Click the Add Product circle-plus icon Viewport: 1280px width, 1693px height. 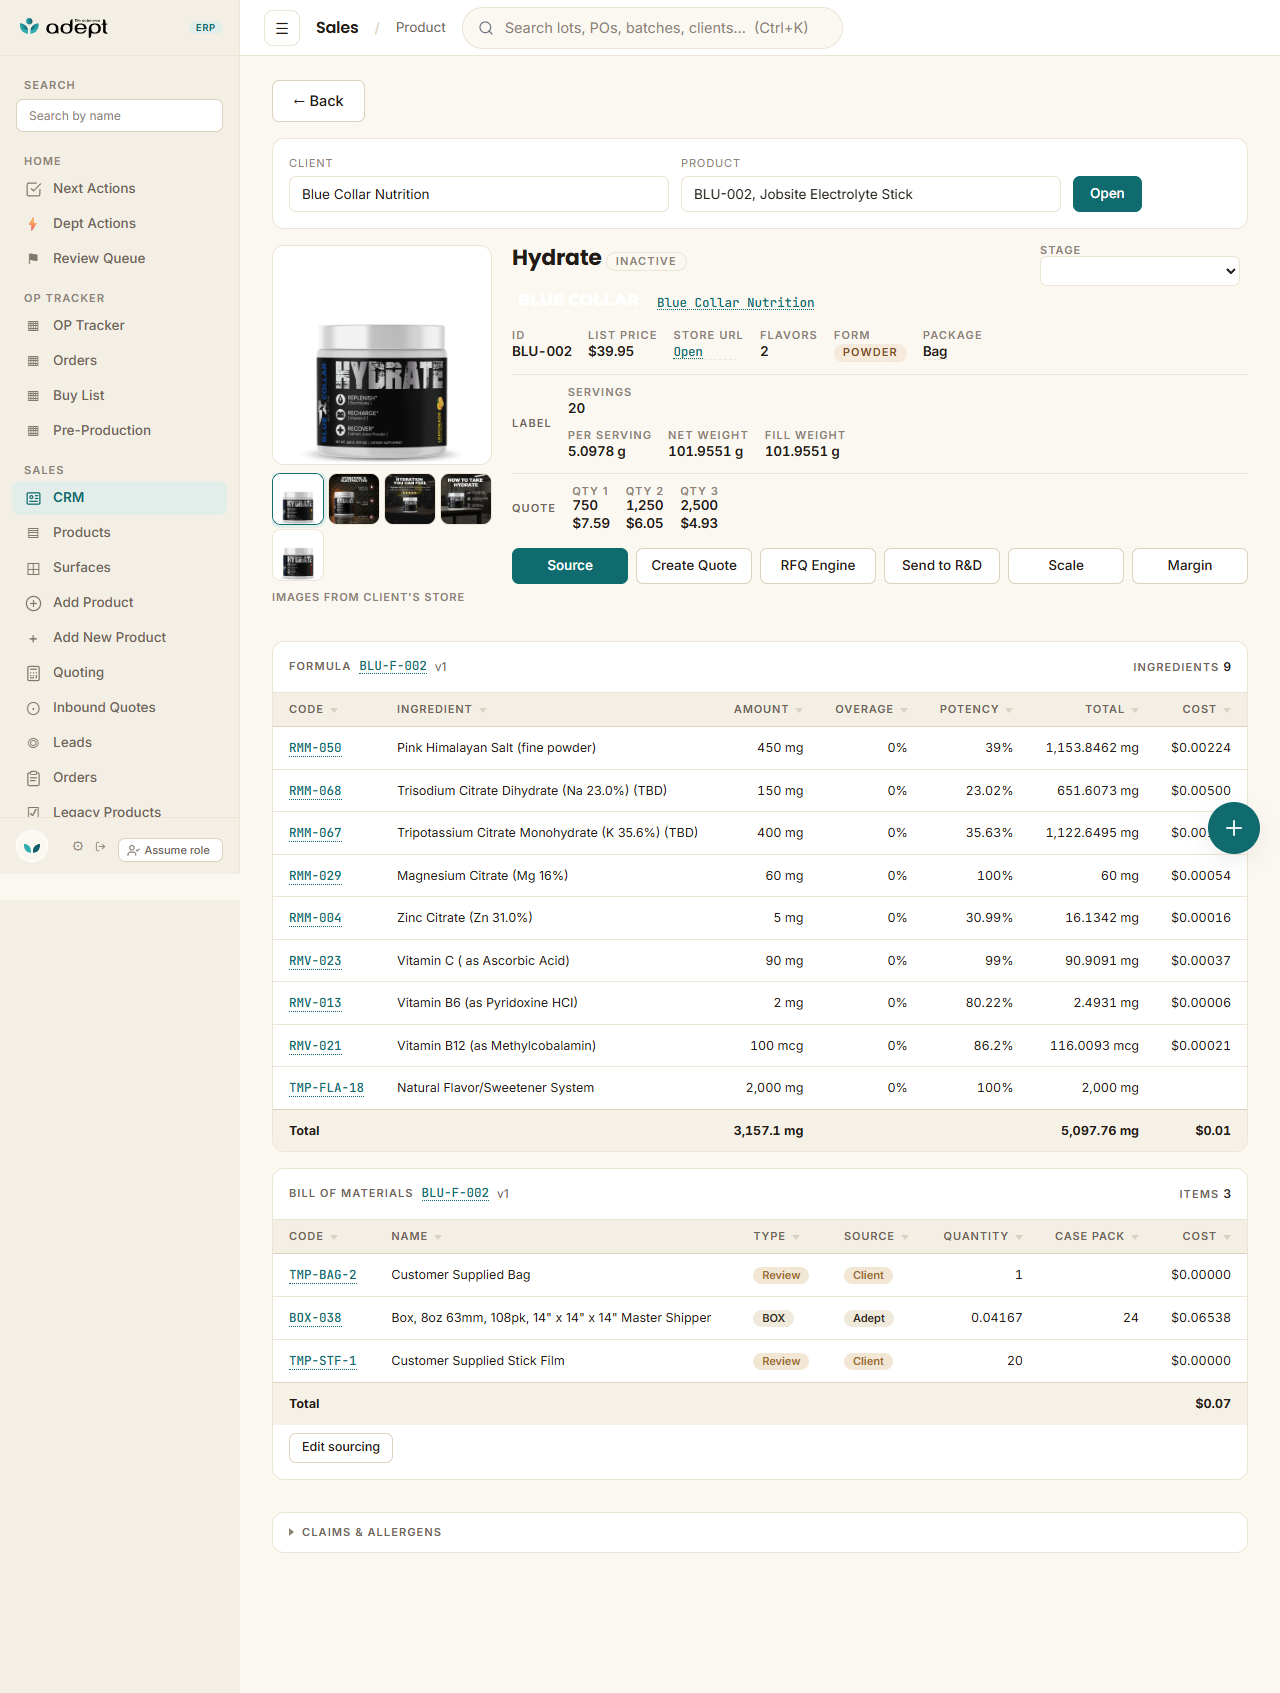pyautogui.click(x=33, y=603)
